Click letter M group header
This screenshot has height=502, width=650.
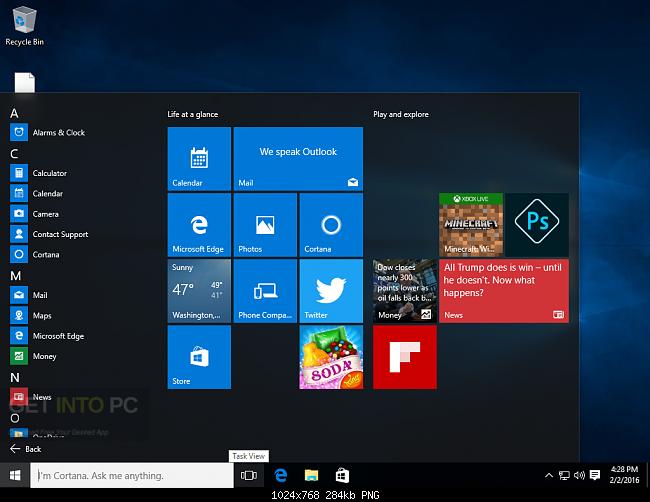[15, 276]
